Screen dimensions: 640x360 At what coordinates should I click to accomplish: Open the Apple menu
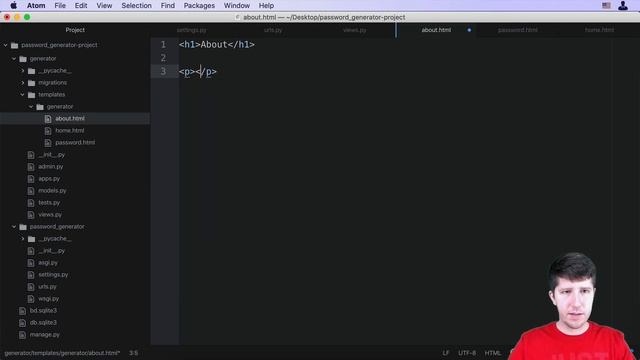point(13,6)
